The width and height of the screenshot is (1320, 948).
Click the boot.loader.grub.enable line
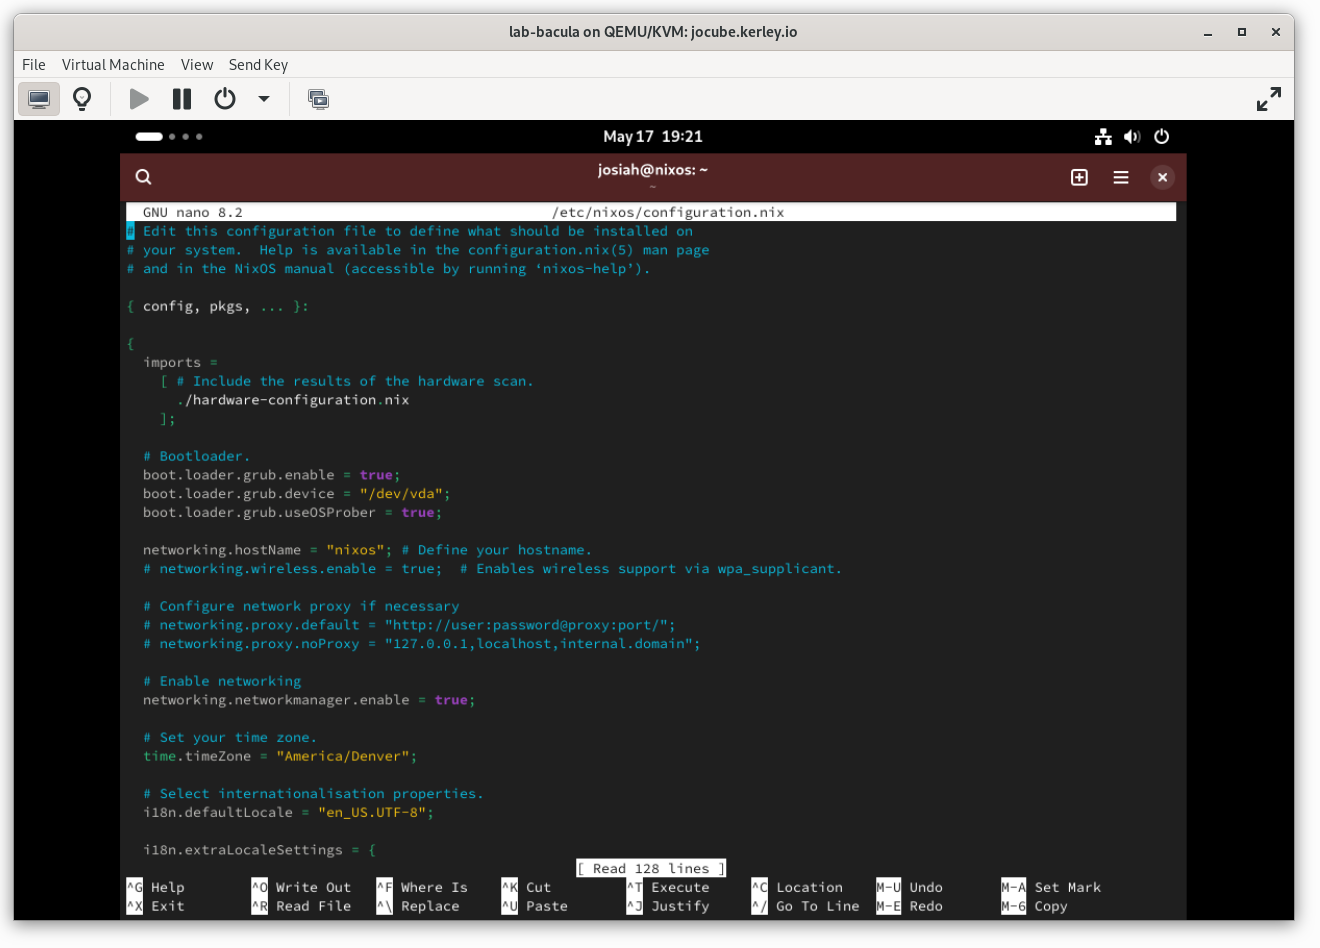coord(271,475)
